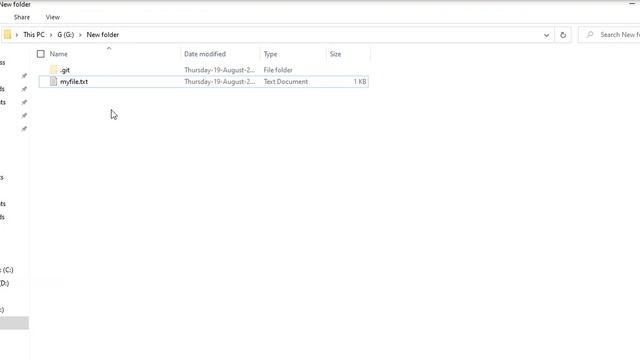Select 'This PC' in breadcrumb path
The height and width of the screenshot is (360, 640).
pyautogui.click(x=34, y=35)
